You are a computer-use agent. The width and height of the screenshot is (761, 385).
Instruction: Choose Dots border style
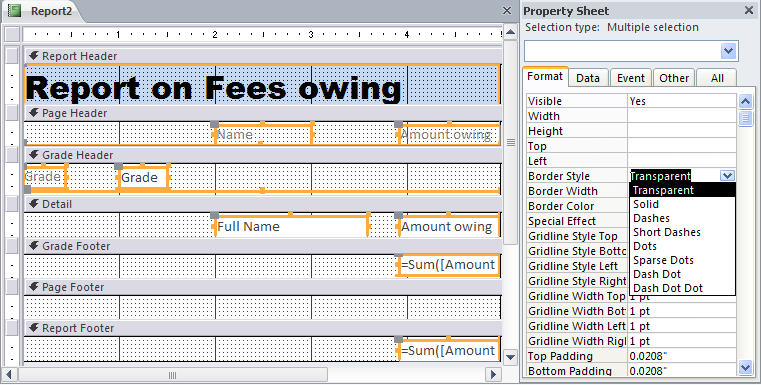point(682,246)
